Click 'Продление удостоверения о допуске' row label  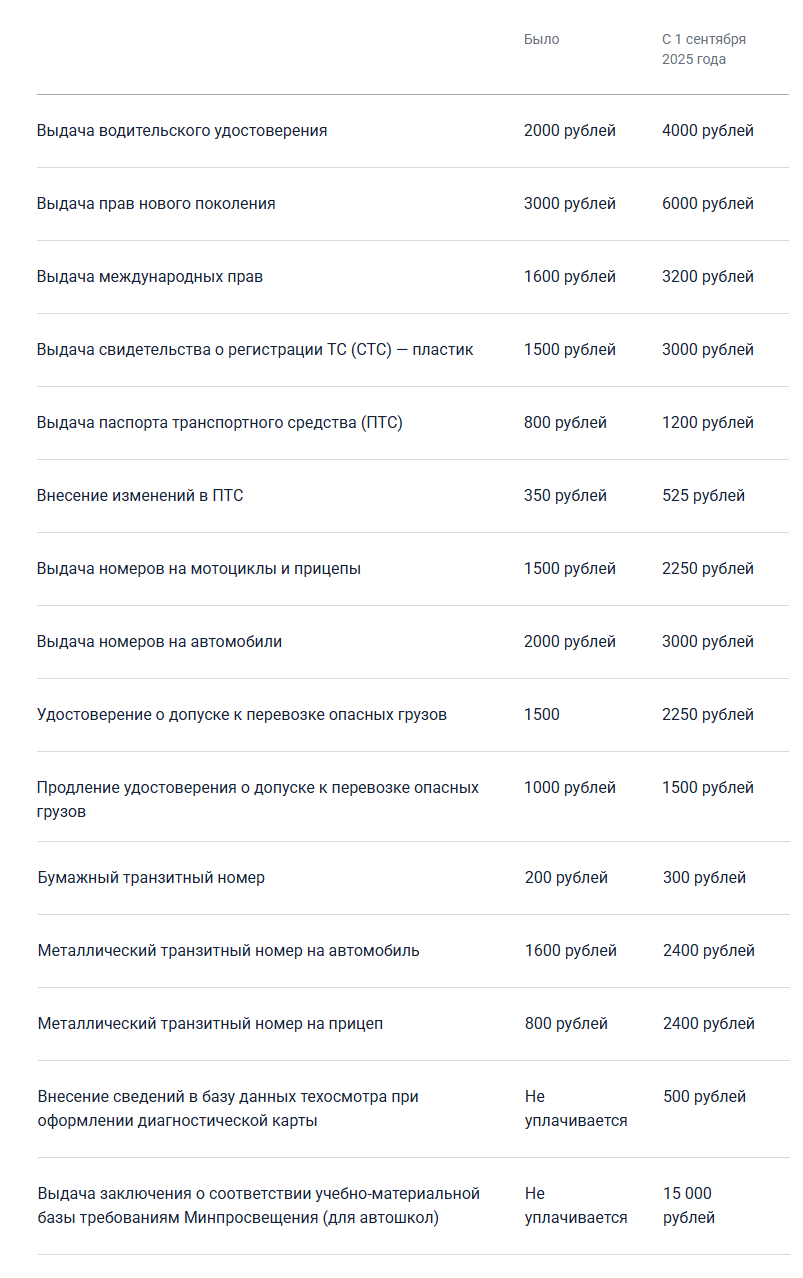pyautogui.click(x=258, y=799)
